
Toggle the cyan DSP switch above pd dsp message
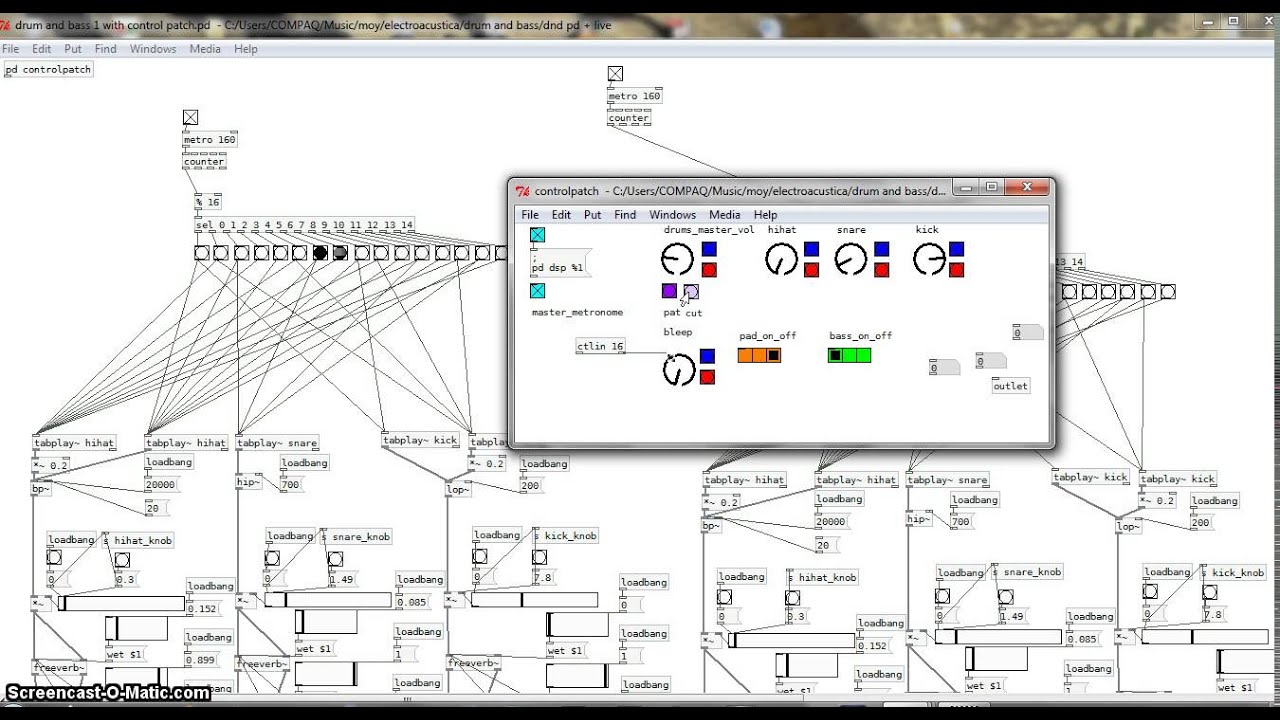click(x=538, y=235)
